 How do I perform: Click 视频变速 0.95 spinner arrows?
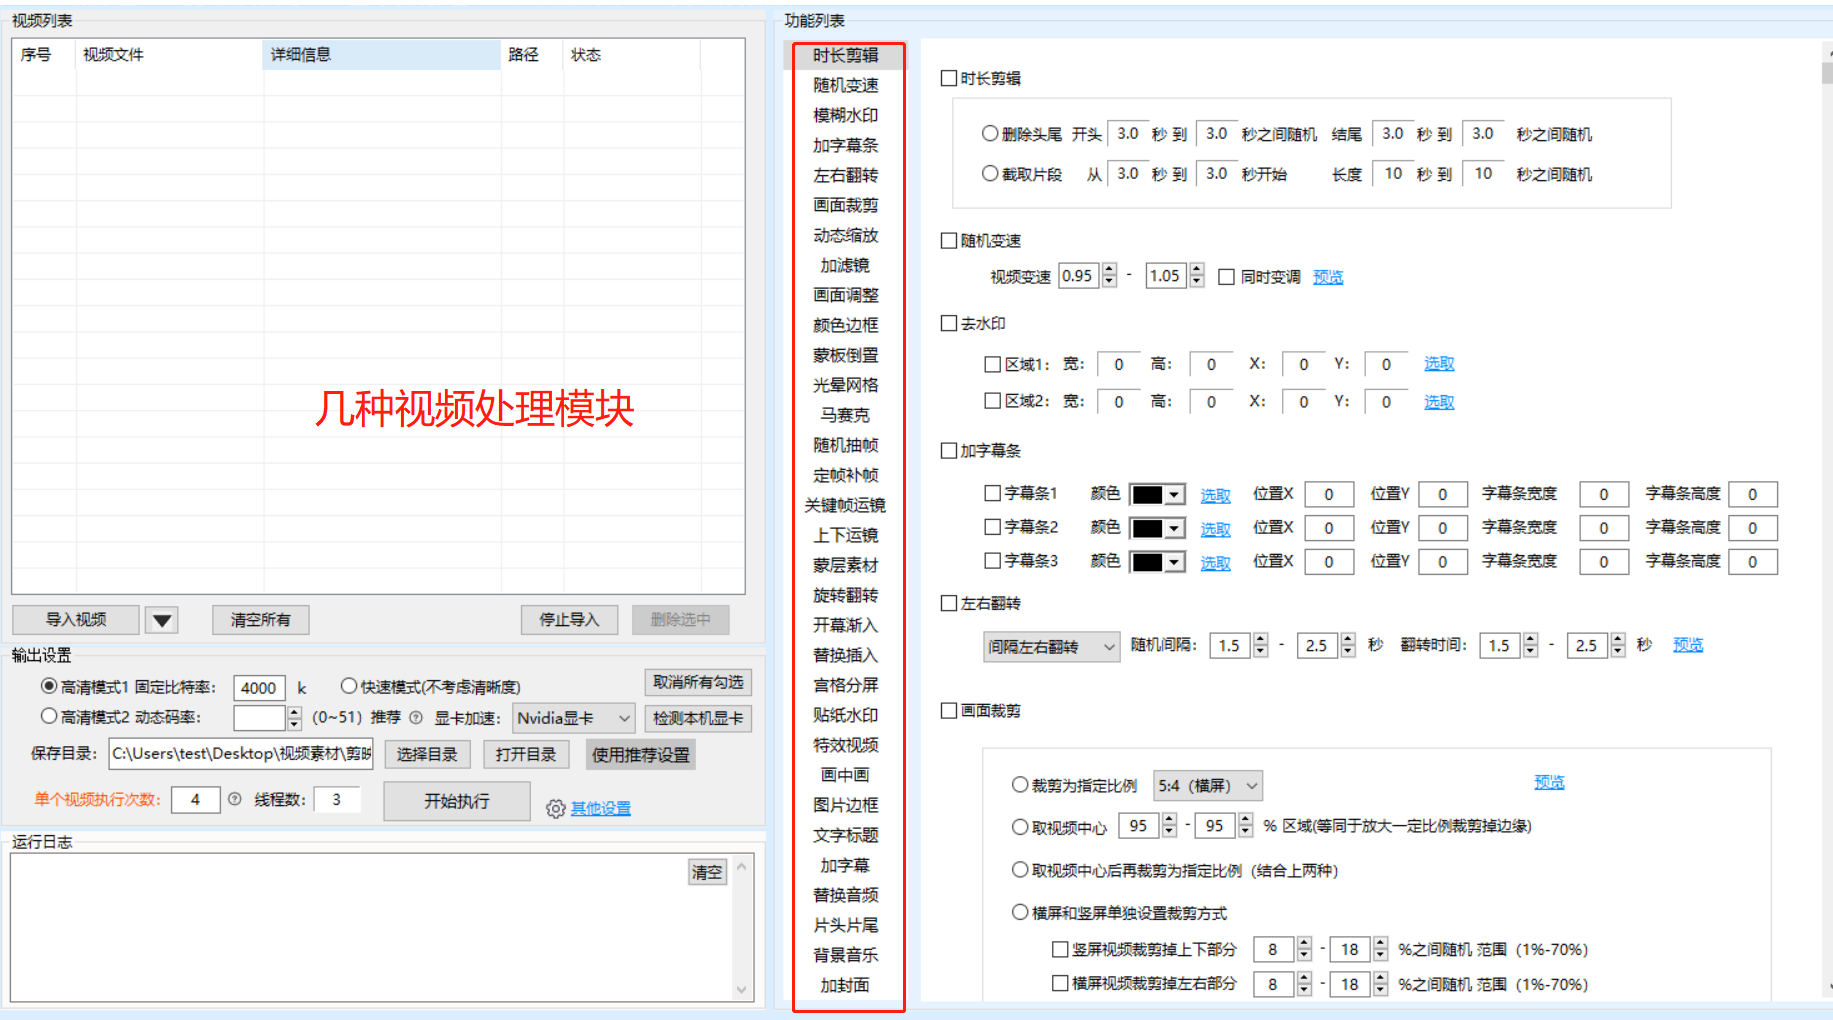pyautogui.click(x=1109, y=276)
